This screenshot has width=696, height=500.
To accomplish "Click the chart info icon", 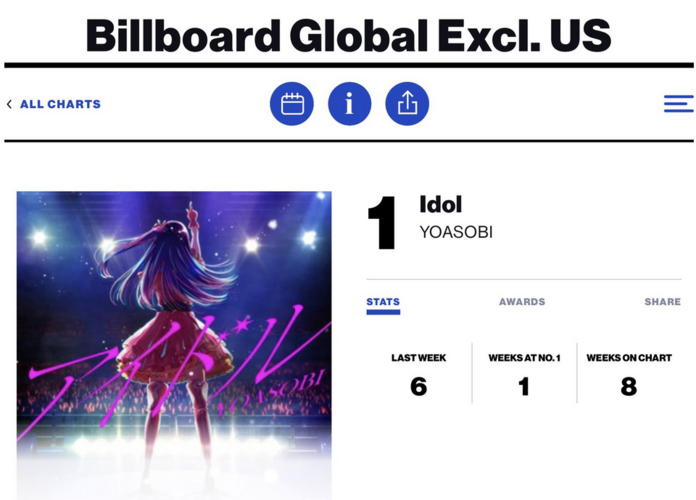I will coord(349,104).
